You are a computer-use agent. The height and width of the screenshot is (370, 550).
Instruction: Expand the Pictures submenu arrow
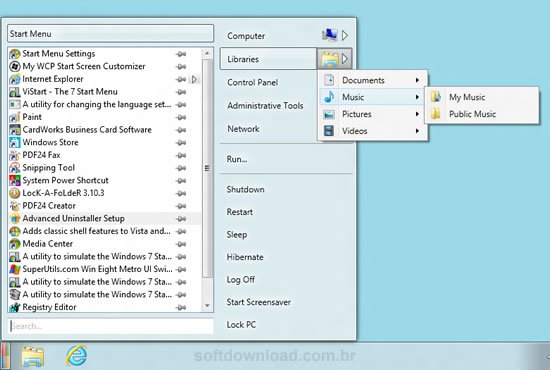tap(417, 114)
